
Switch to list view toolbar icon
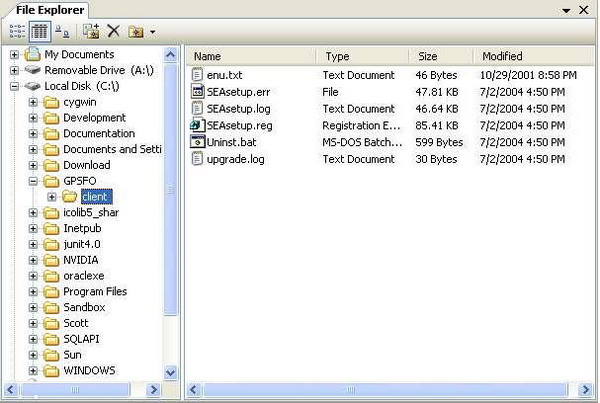[x=17, y=31]
